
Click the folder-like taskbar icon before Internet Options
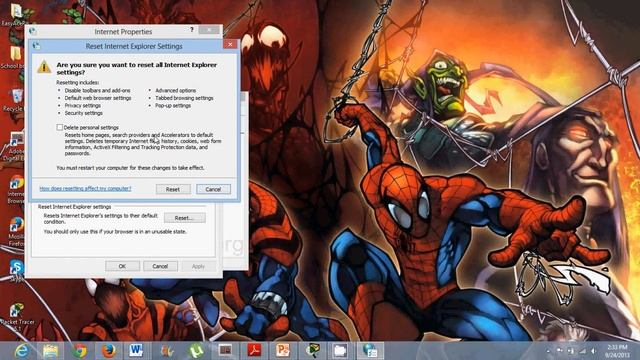tap(340, 350)
